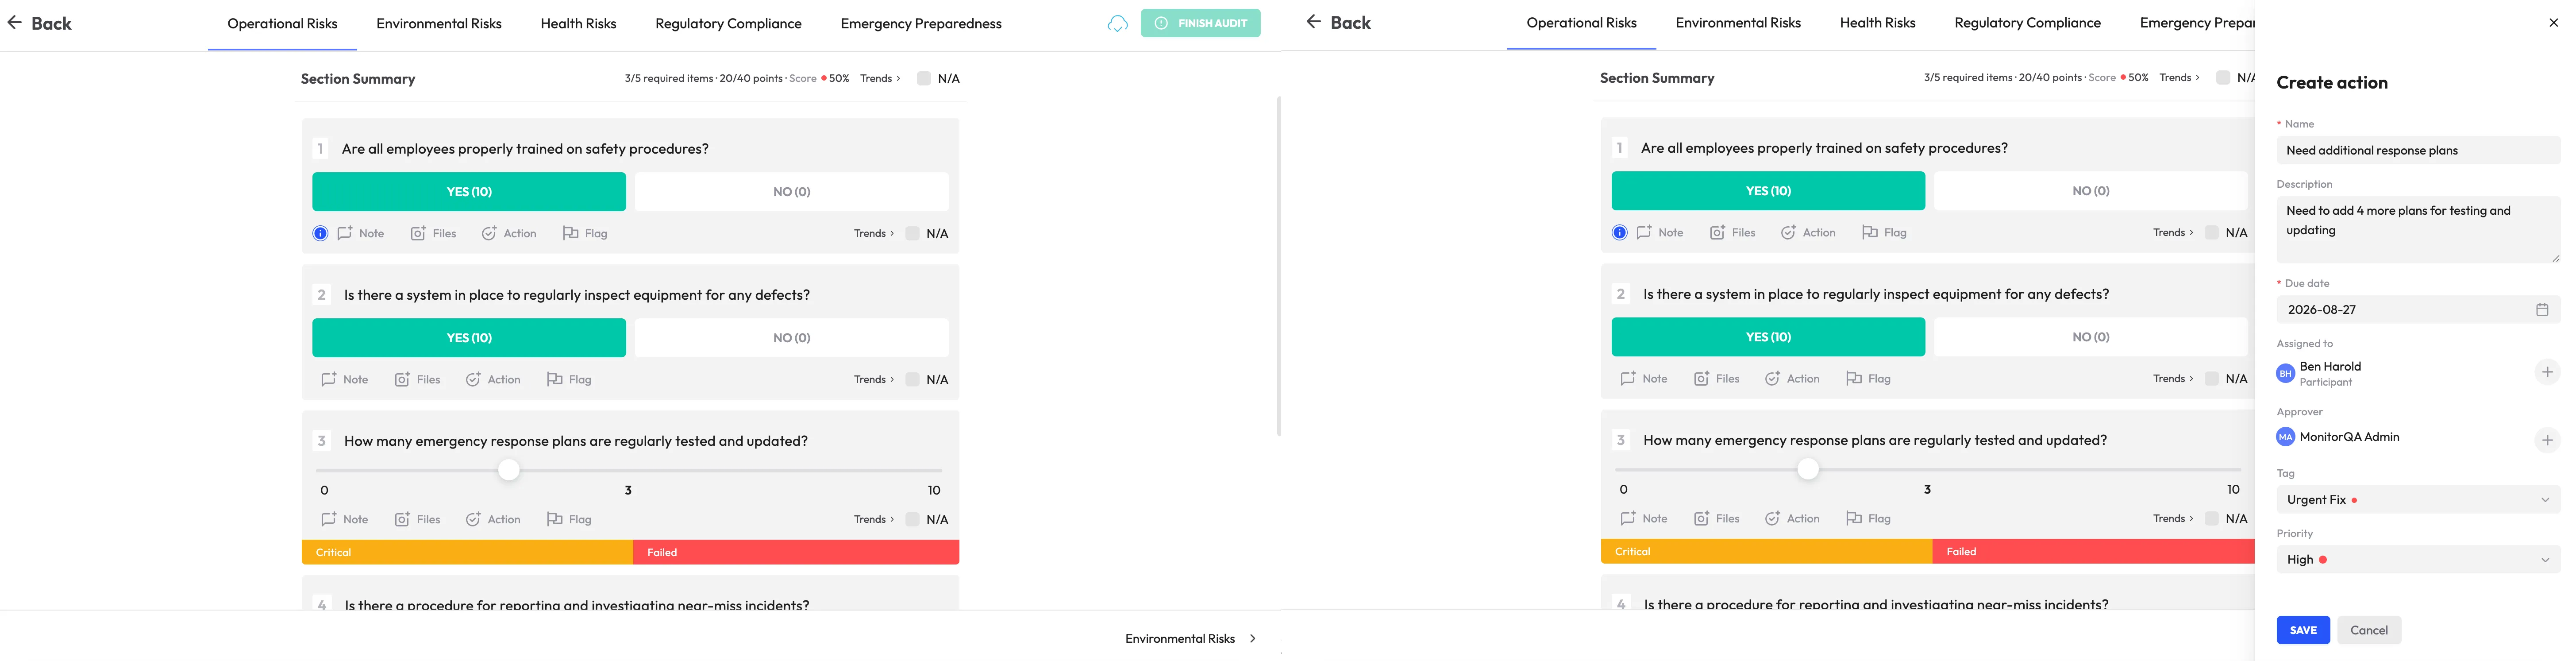Create an Action for question 2 beside the Create action panel
This screenshot has width=2576, height=661.
[x=1792, y=378]
